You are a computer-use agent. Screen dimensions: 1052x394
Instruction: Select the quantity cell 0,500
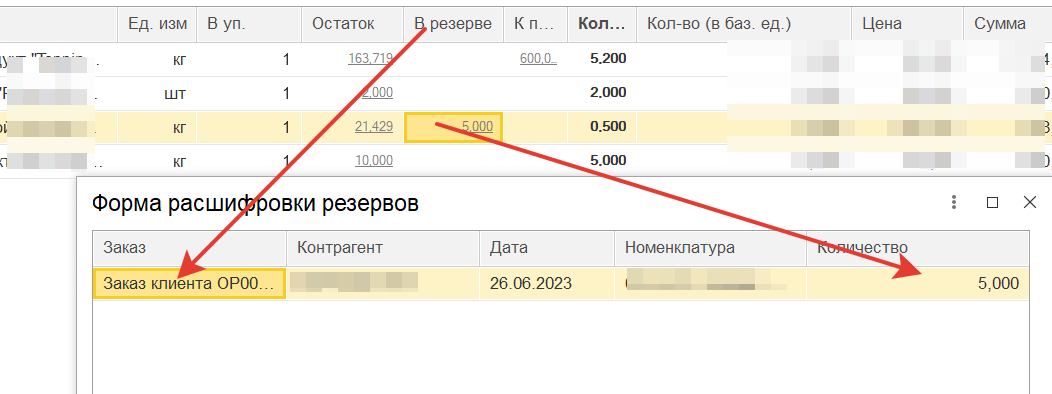[x=602, y=127]
